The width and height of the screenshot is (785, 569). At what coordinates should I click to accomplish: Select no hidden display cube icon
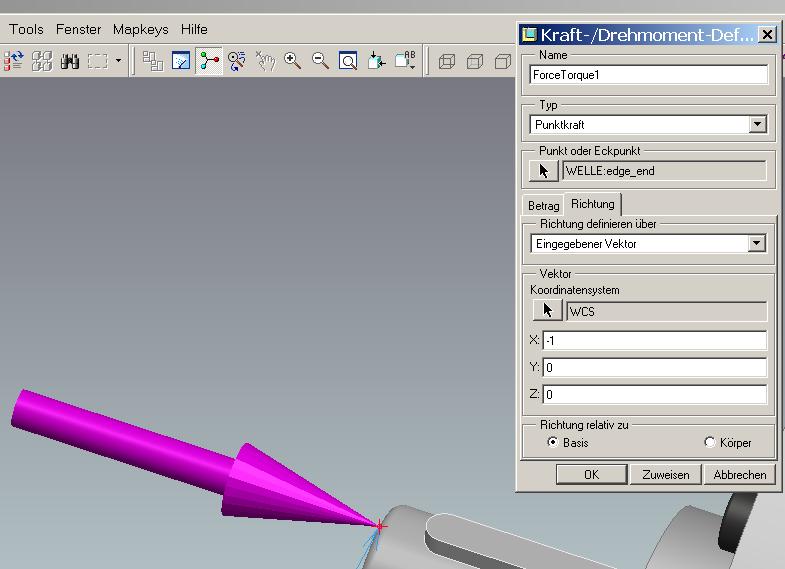503,61
